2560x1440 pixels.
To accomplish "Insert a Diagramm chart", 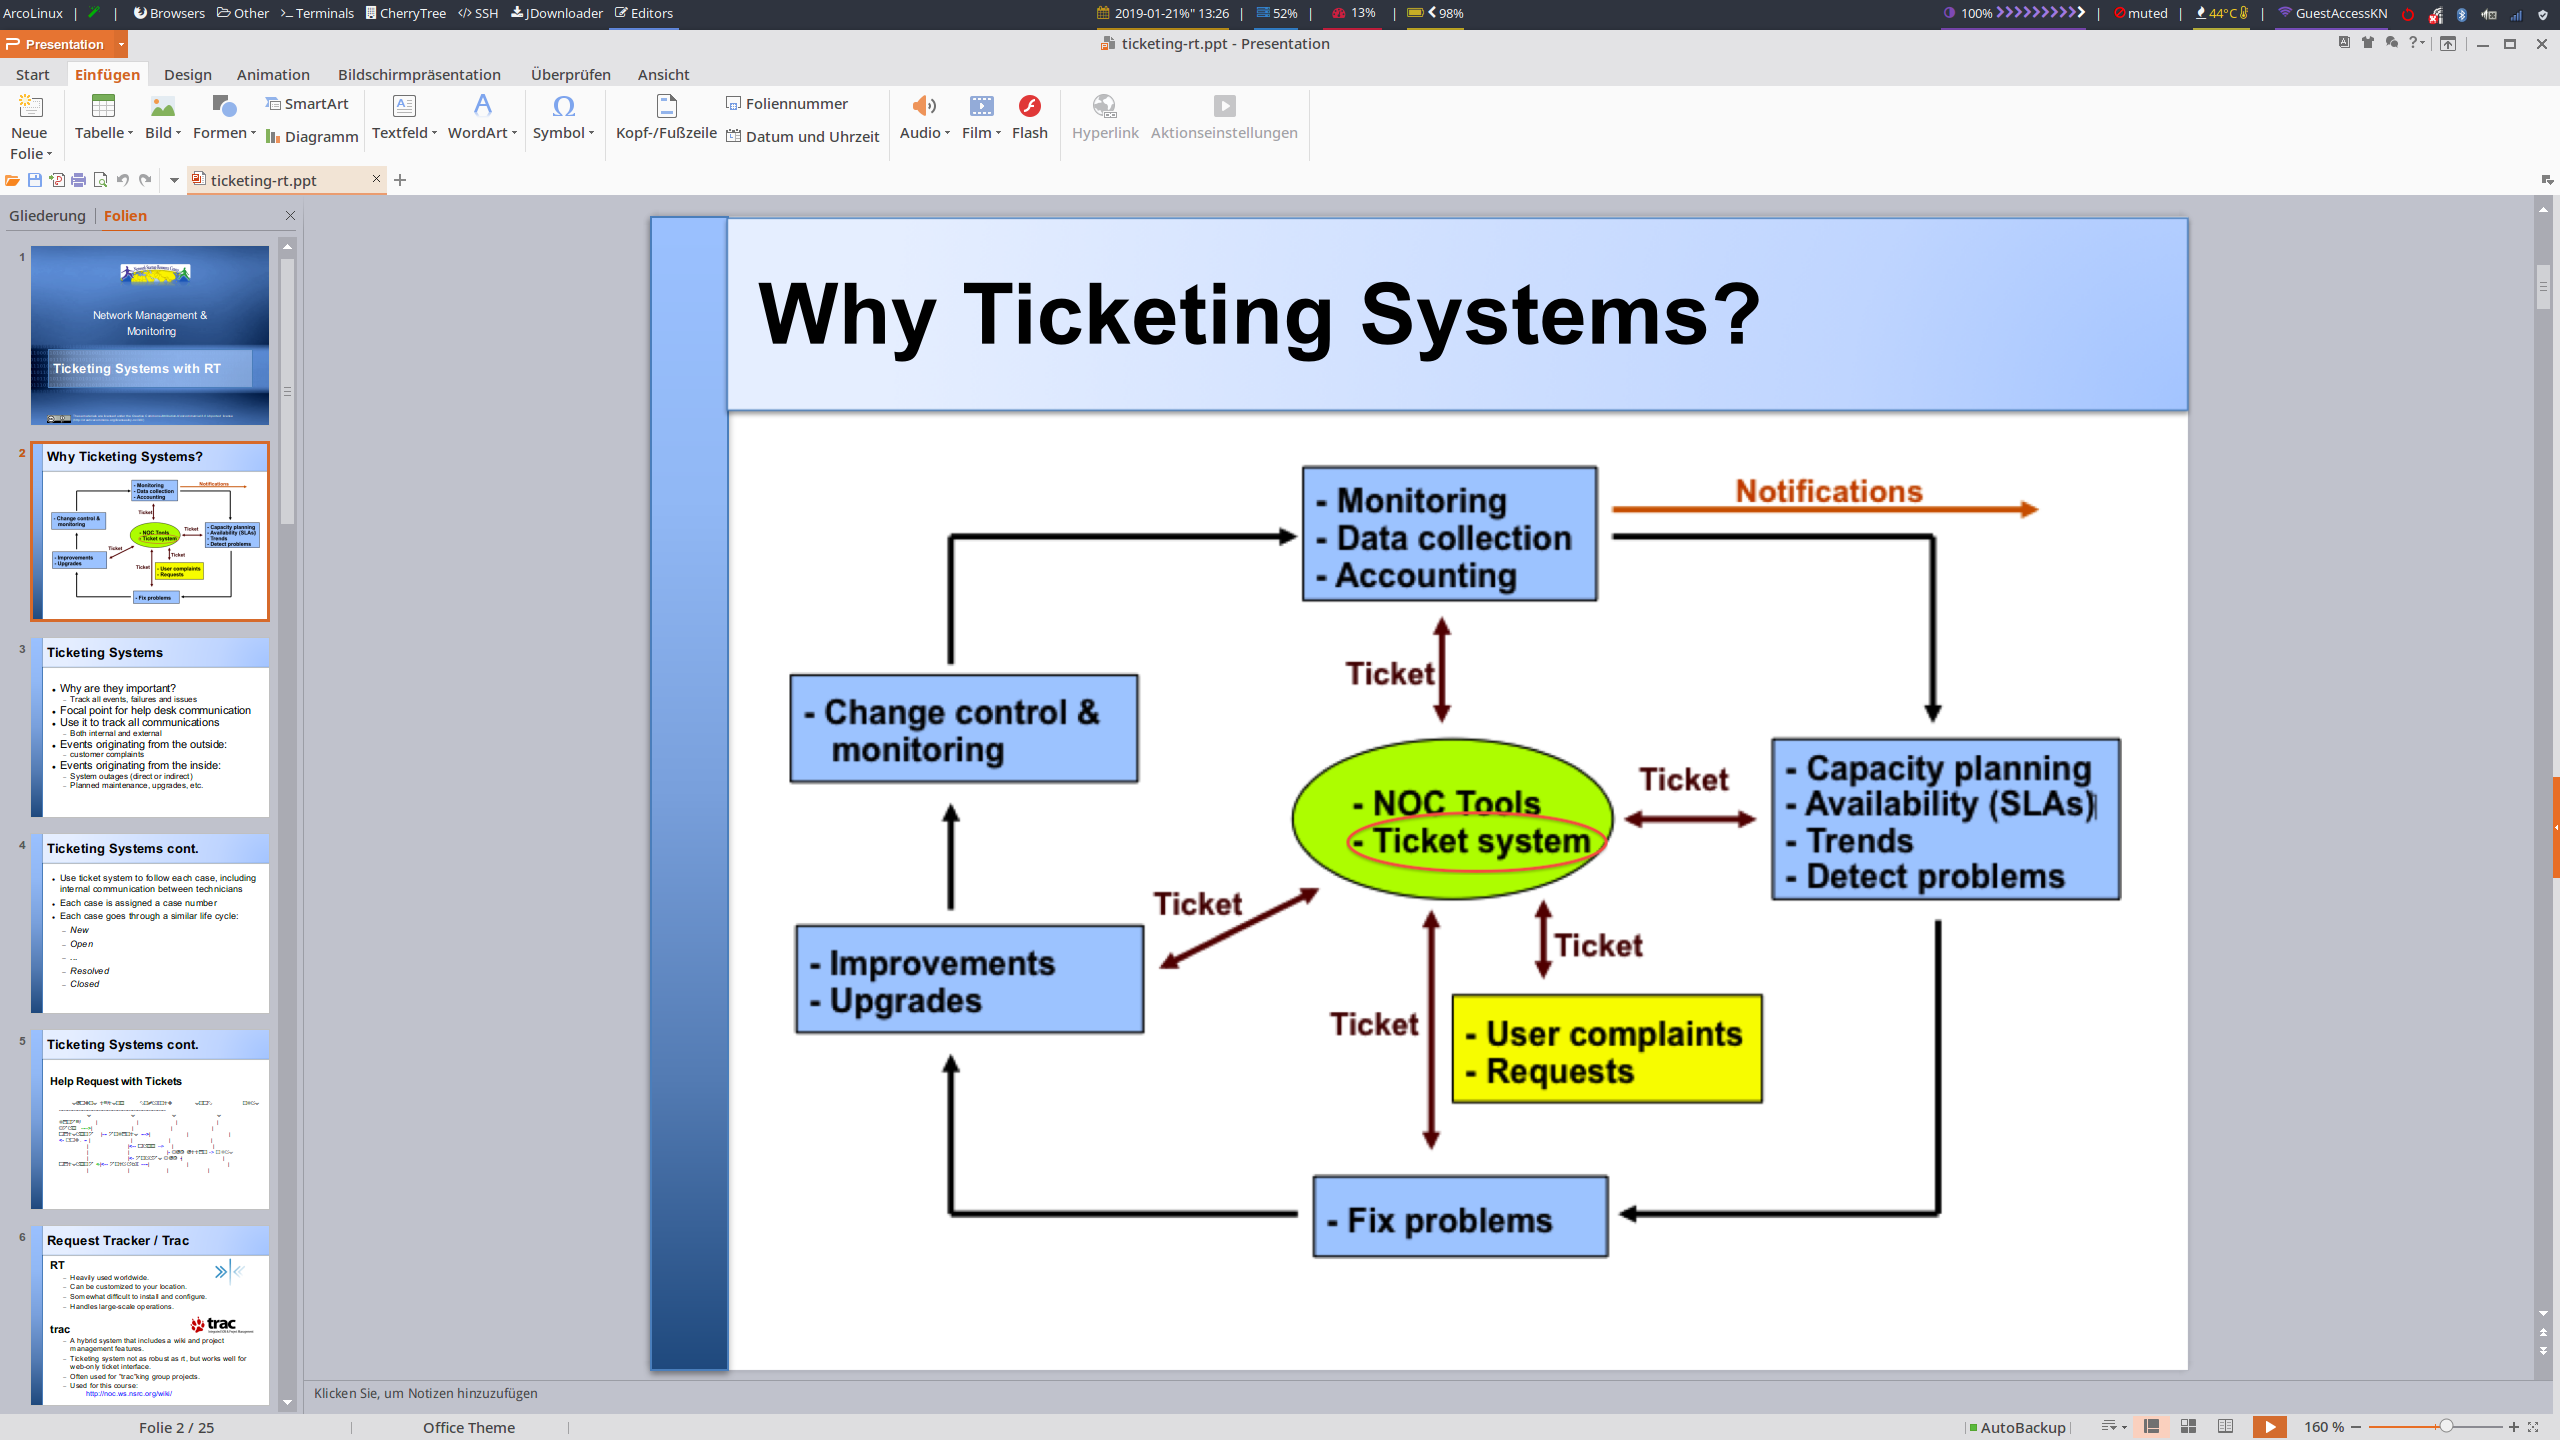I will point(312,136).
